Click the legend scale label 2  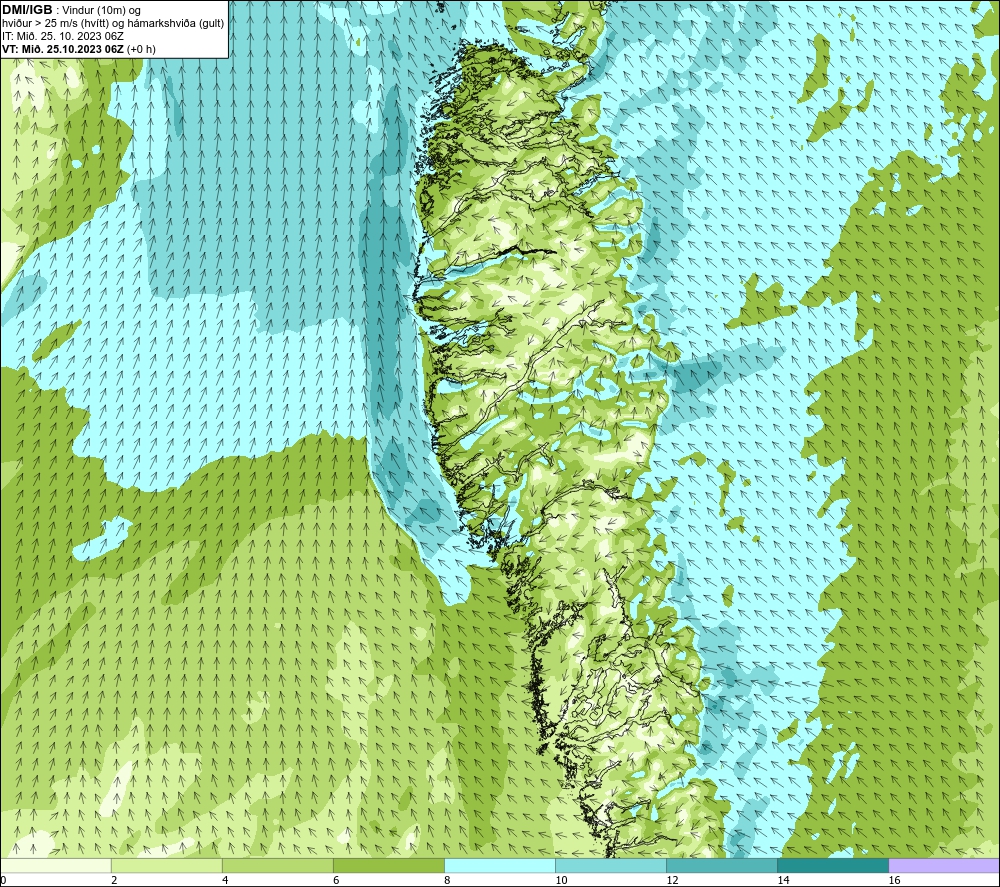(114, 881)
